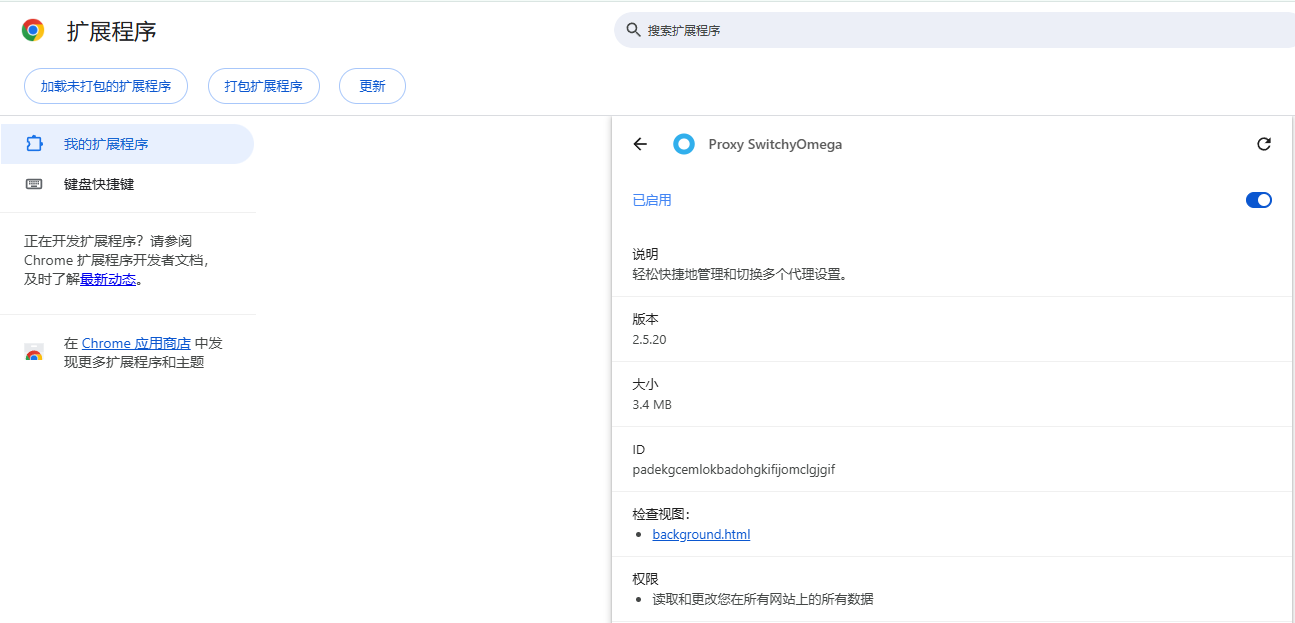Reload the extension with the refresh icon

click(1264, 144)
